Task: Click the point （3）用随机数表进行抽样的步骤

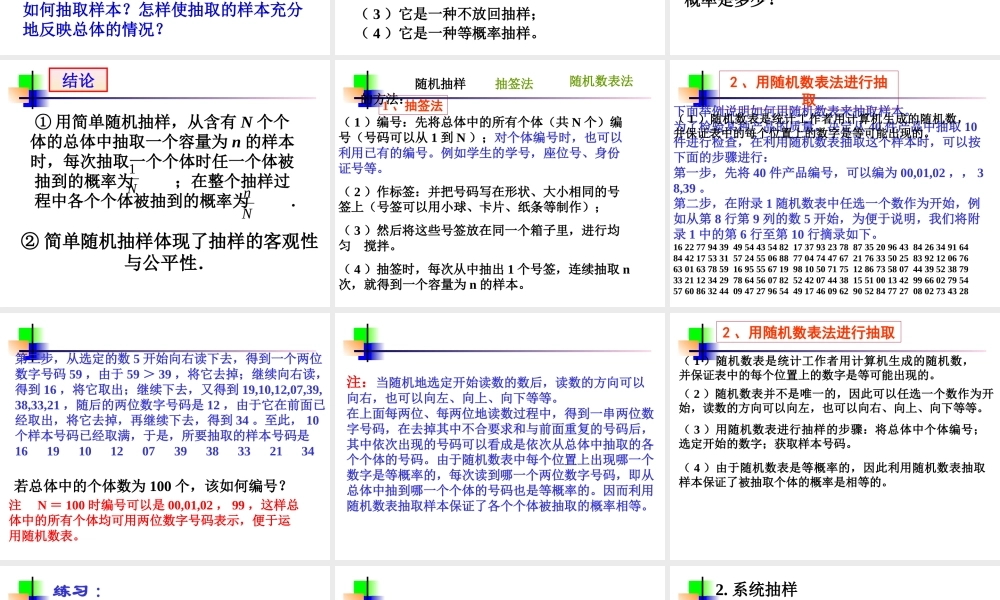Action: point(828,436)
